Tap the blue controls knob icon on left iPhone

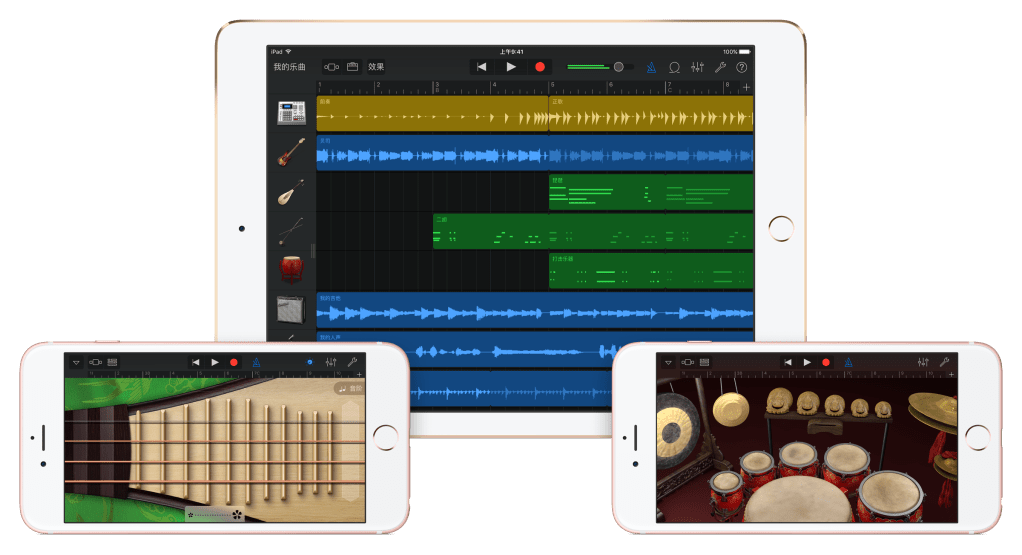pyautogui.click(x=310, y=362)
